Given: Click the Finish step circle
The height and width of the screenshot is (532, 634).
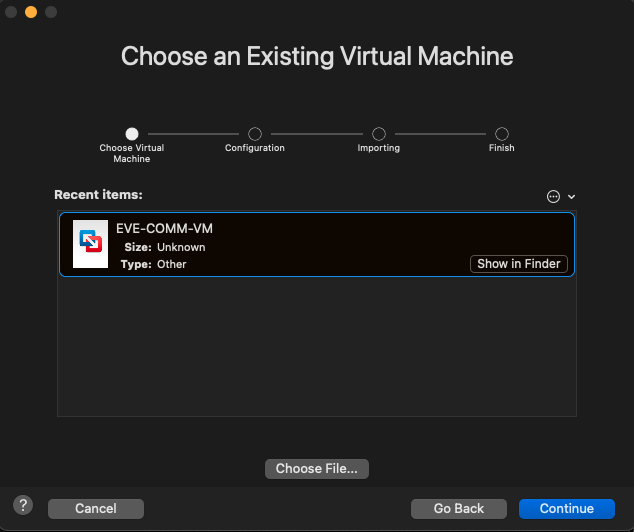Looking at the screenshot, I should coord(502,134).
